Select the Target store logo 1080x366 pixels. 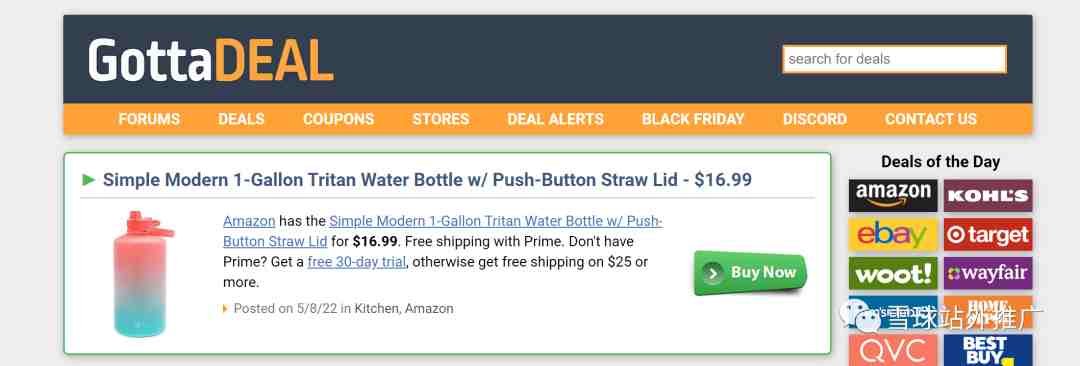[988, 234]
